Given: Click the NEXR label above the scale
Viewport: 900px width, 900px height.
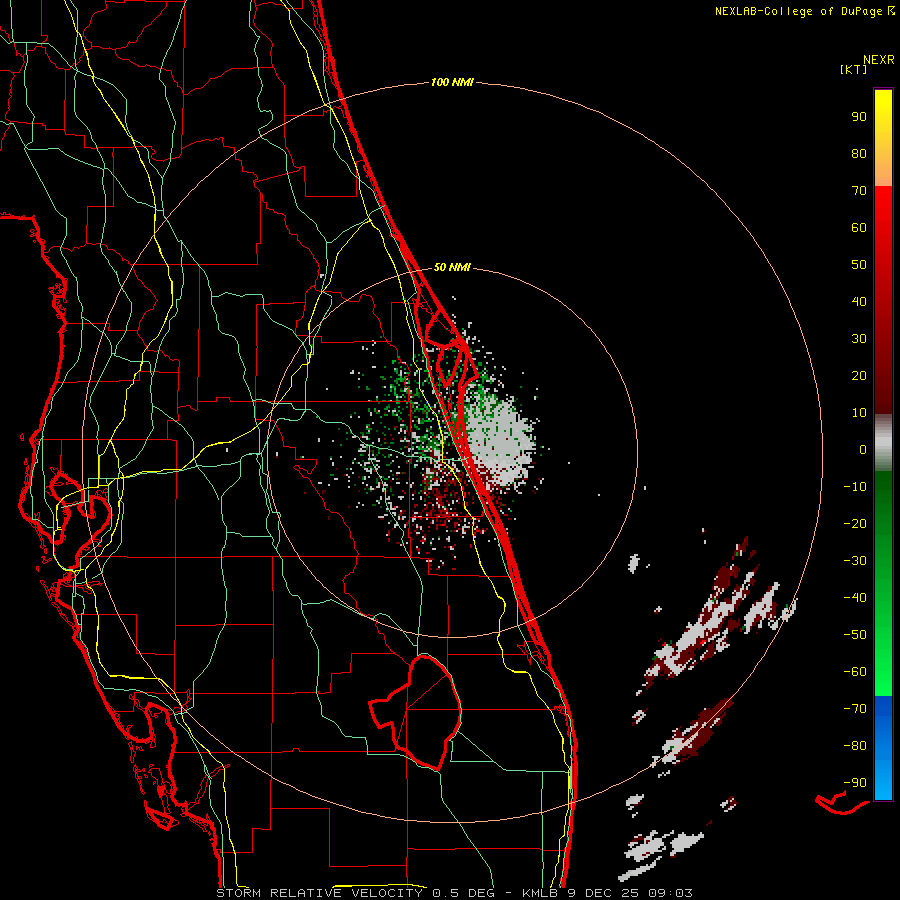Looking at the screenshot, I should pos(879,60).
